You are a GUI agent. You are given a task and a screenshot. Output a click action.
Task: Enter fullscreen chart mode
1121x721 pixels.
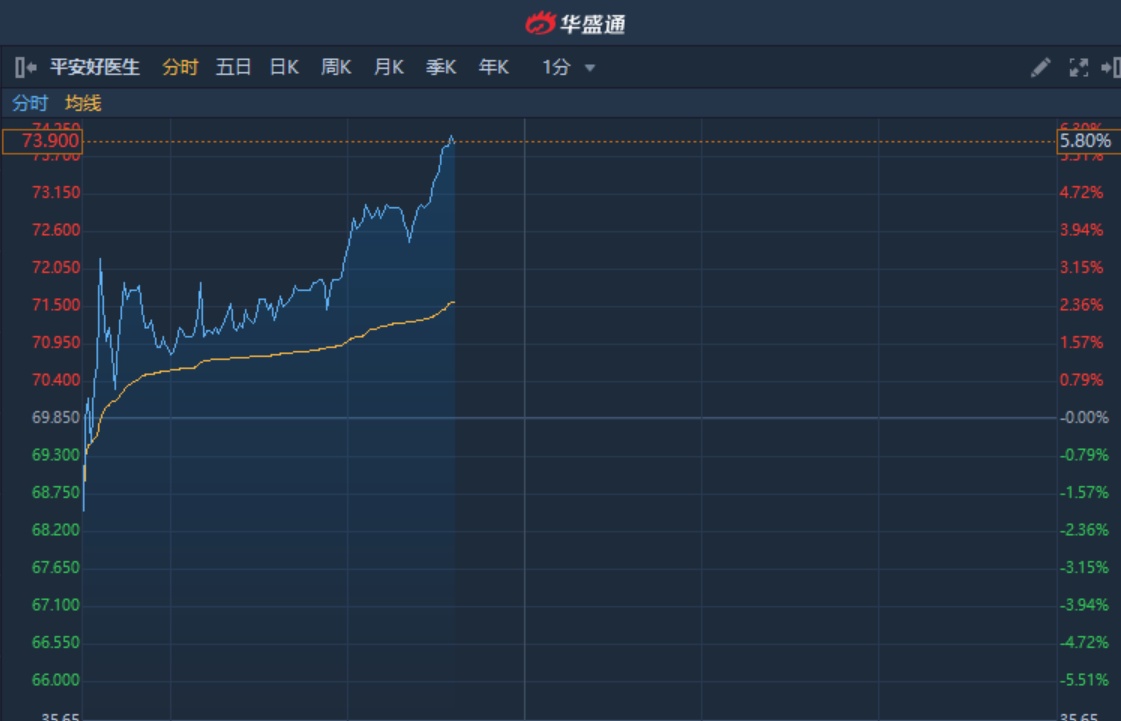pos(1078,68)
